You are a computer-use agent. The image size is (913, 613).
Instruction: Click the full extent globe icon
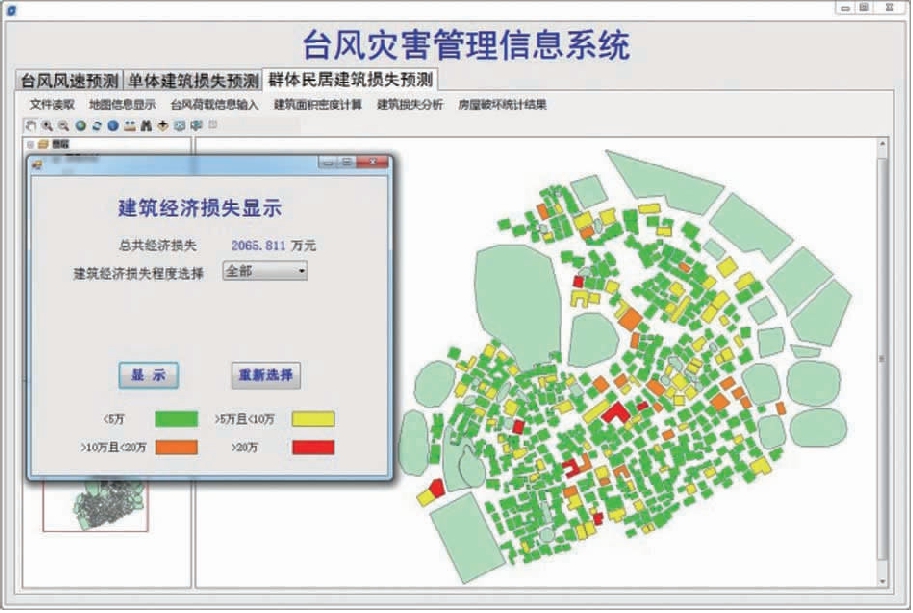[x=80, y=126]
